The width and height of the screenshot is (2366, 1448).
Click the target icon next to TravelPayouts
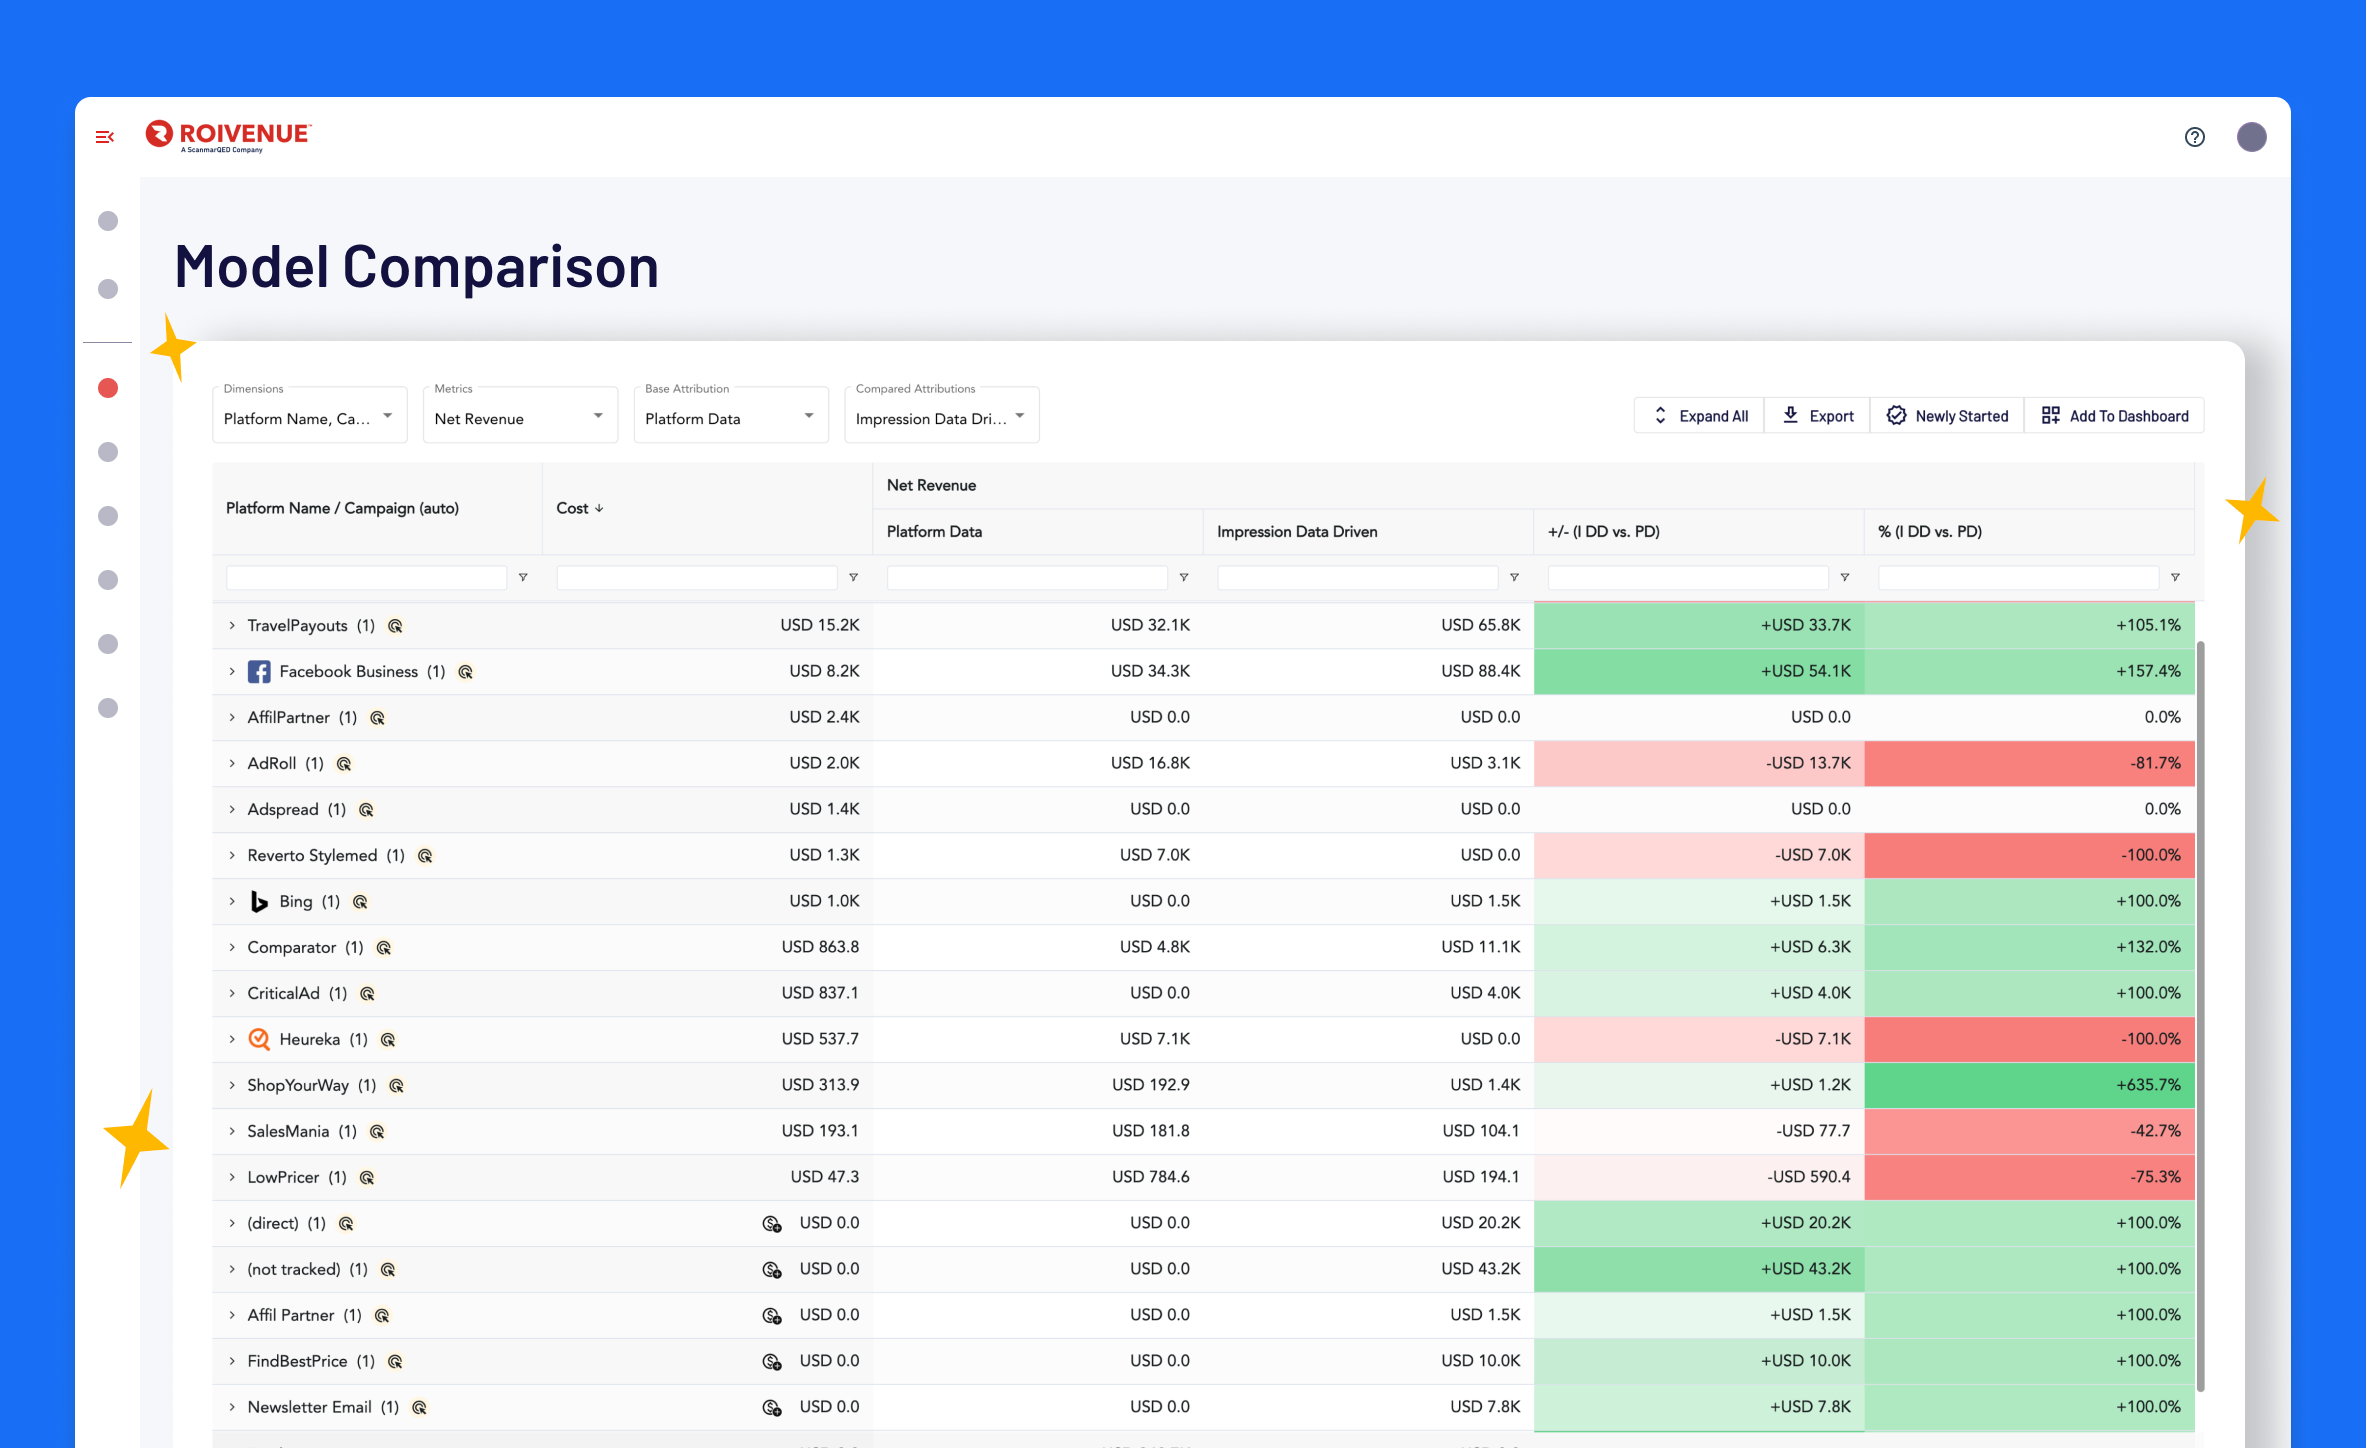[395, 626]
